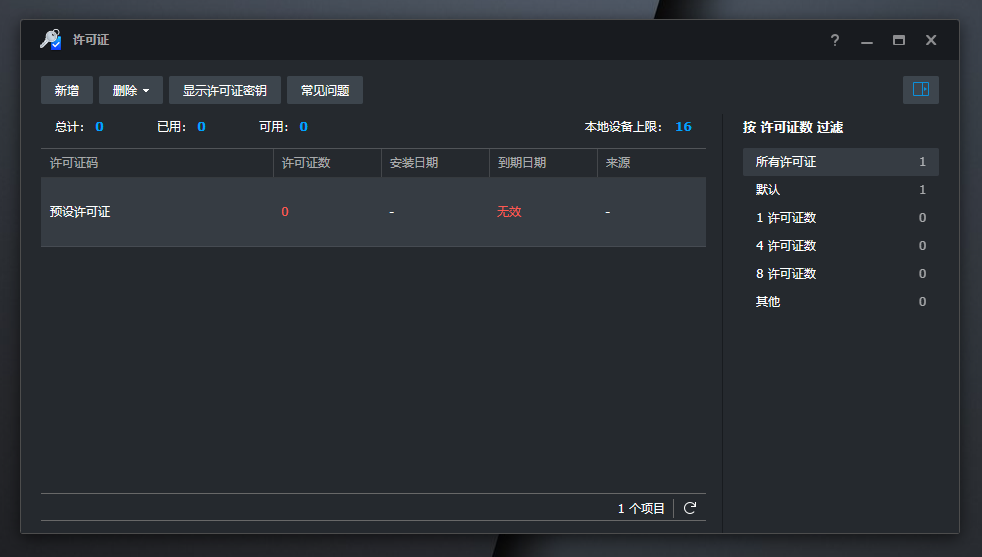Toggle the side filter panel icon
Viewport: 982px width, 557px height.
(920, 90)
